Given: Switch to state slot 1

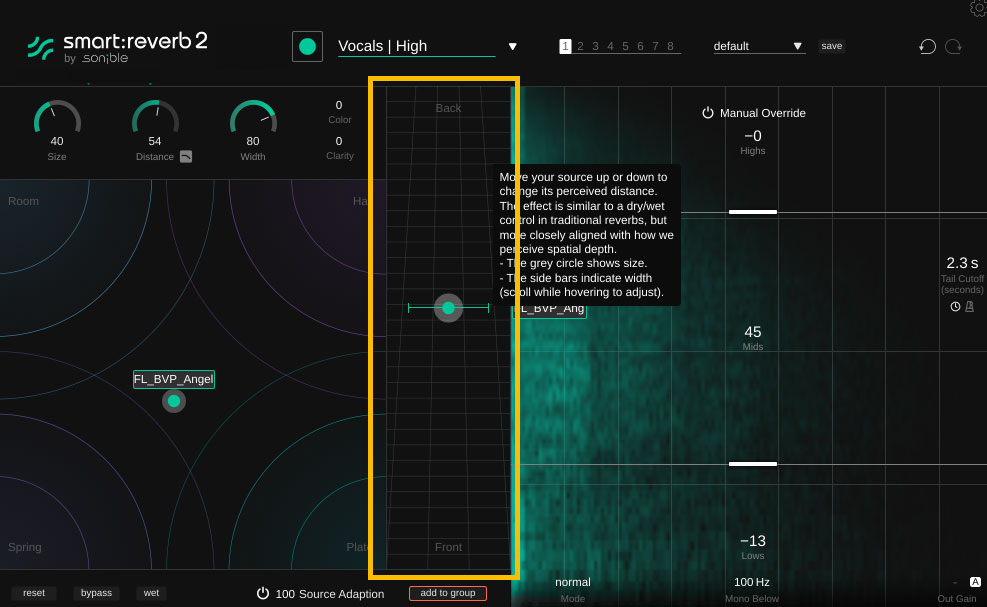Looking at the screenshot, I should pos(565,46).
